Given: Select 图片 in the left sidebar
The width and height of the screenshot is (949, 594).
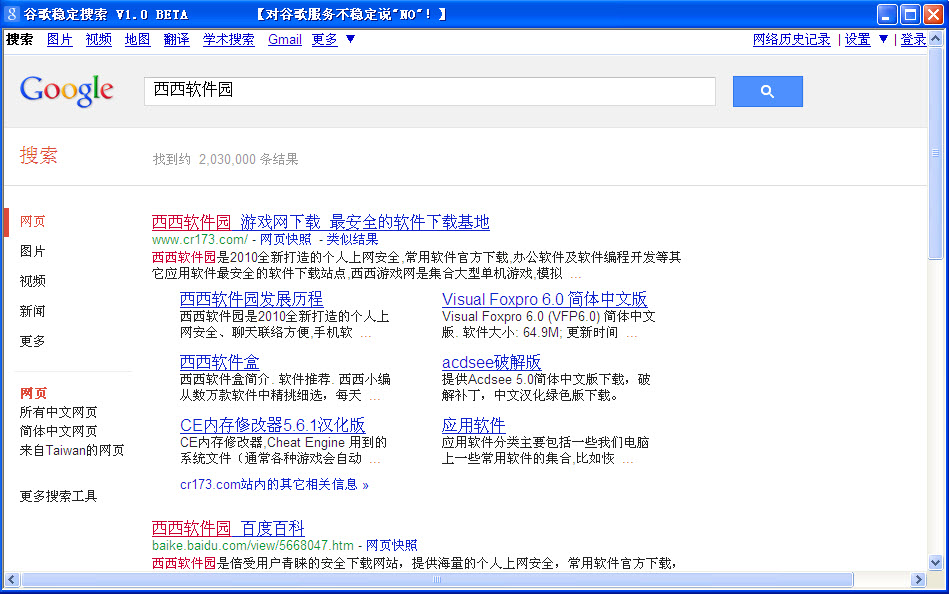Looking at the screenshot, I should (x=32, y=251).
